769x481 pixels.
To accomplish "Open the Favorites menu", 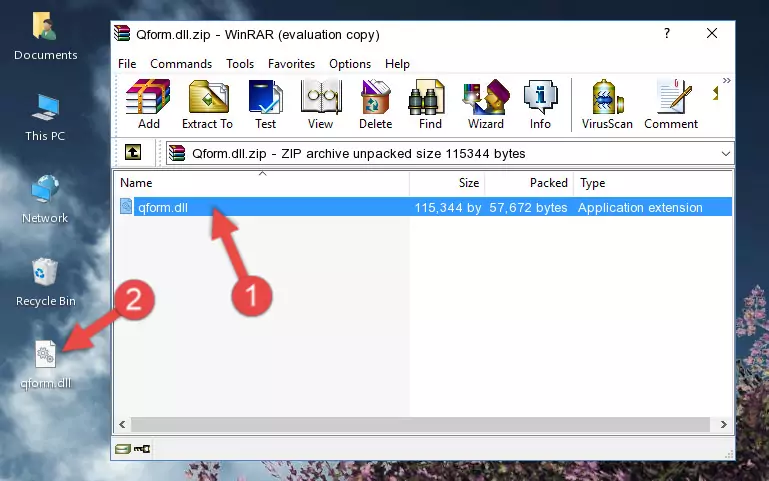I will (x=291, y=64).
